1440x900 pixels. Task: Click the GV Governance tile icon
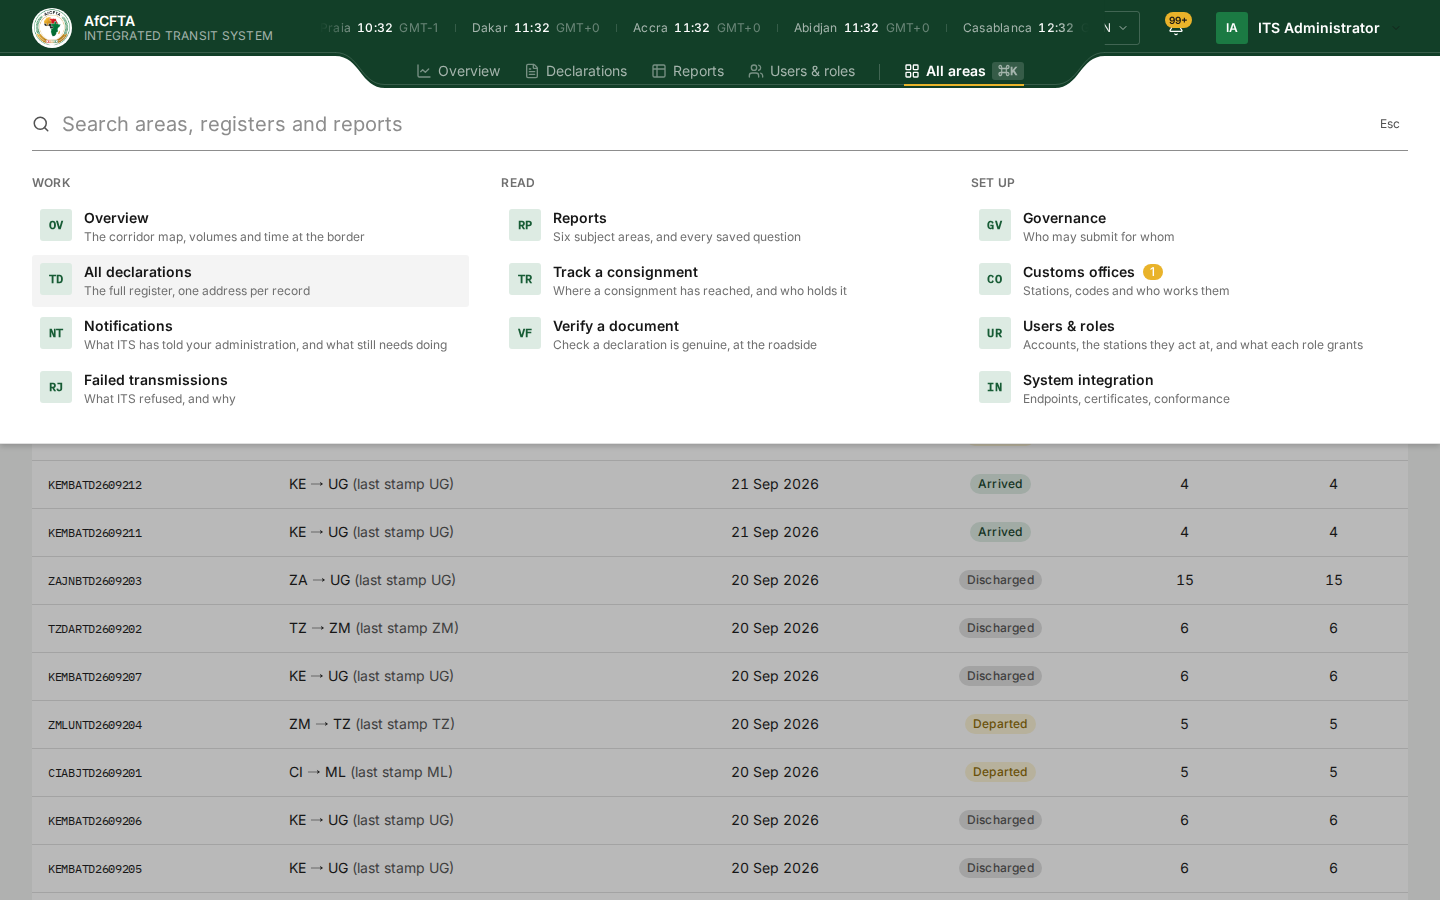[995, 225]
